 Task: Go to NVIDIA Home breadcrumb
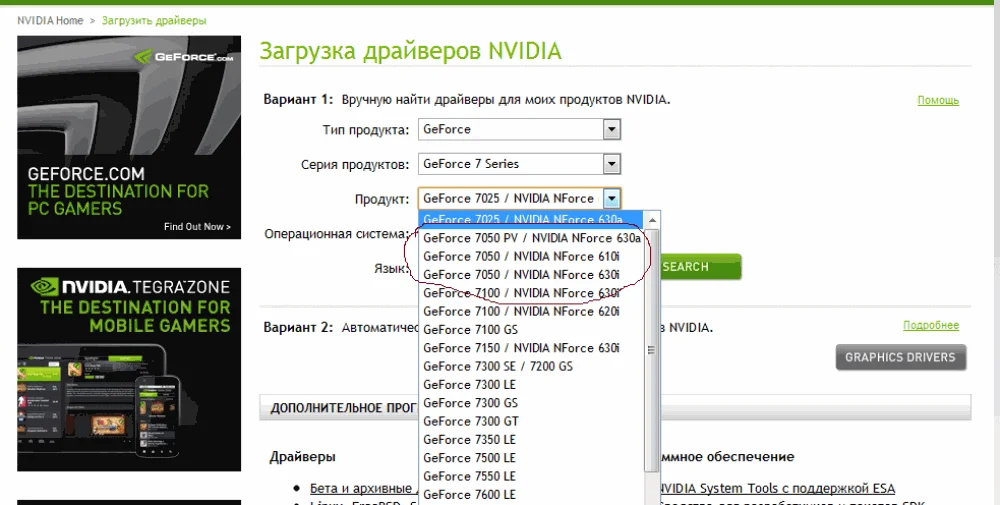[x=50, y=20]
